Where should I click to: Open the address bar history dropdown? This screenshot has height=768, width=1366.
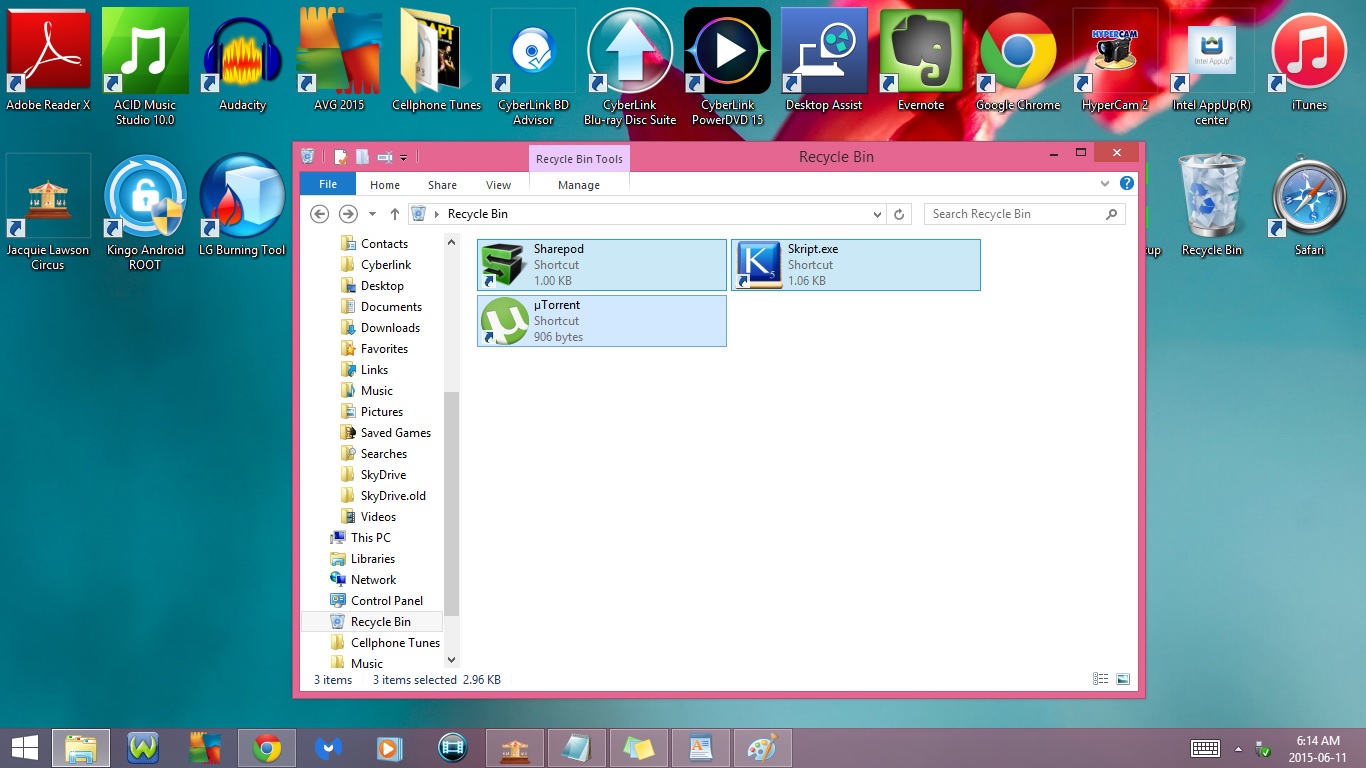(x=878, y=214)
